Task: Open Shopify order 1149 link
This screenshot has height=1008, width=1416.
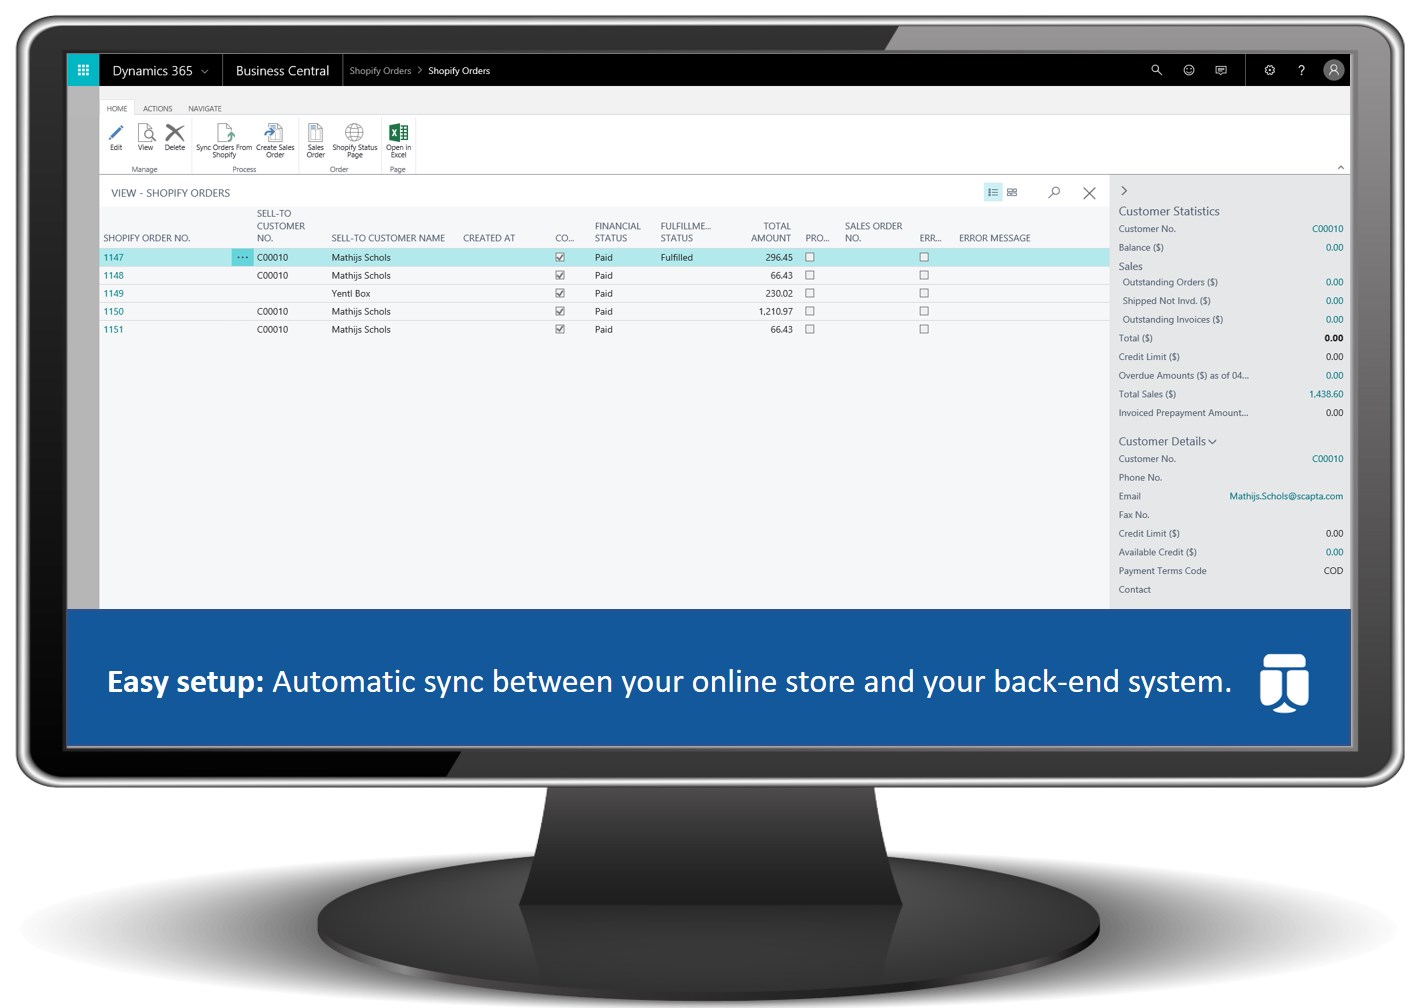Action: [x=114, y=293]
